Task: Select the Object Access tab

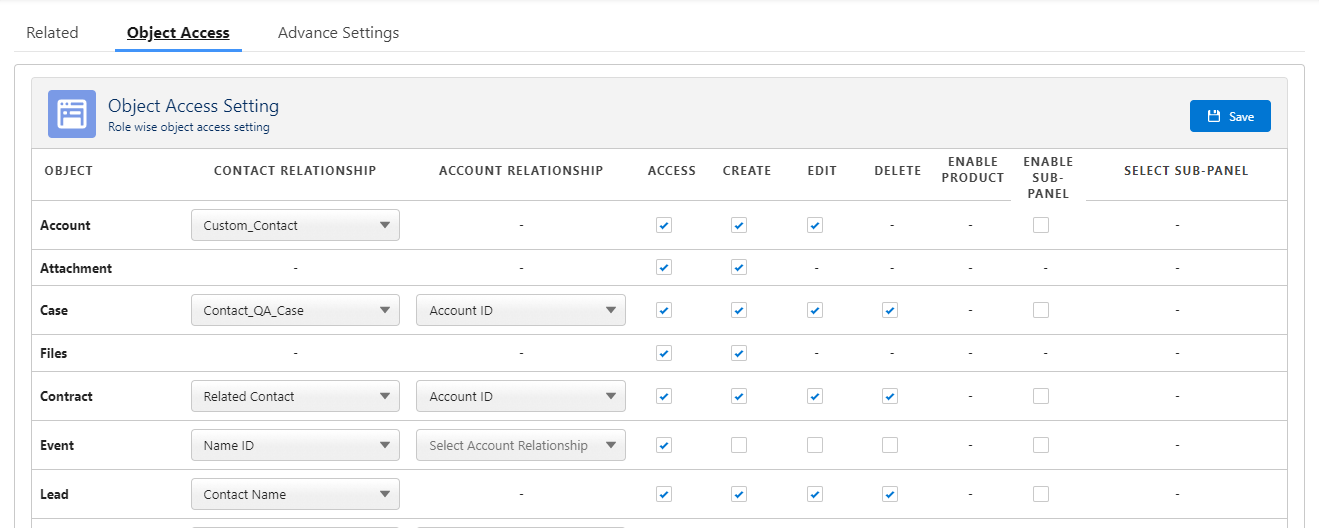Action: pos(178,33)
